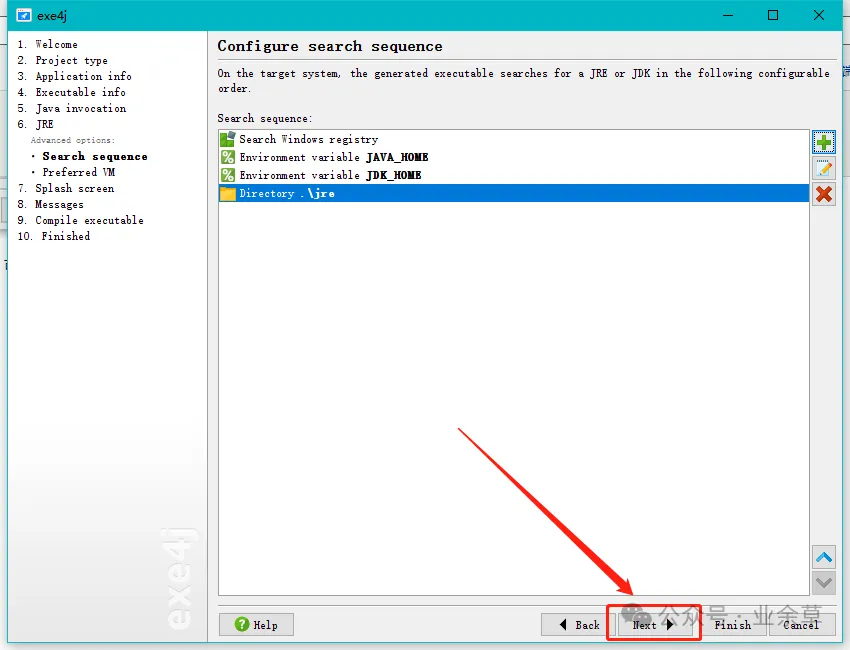Maximize the exe4j window
Image resolution: width=850 pixels, height=650 pixels.
(x=773, y=15)
